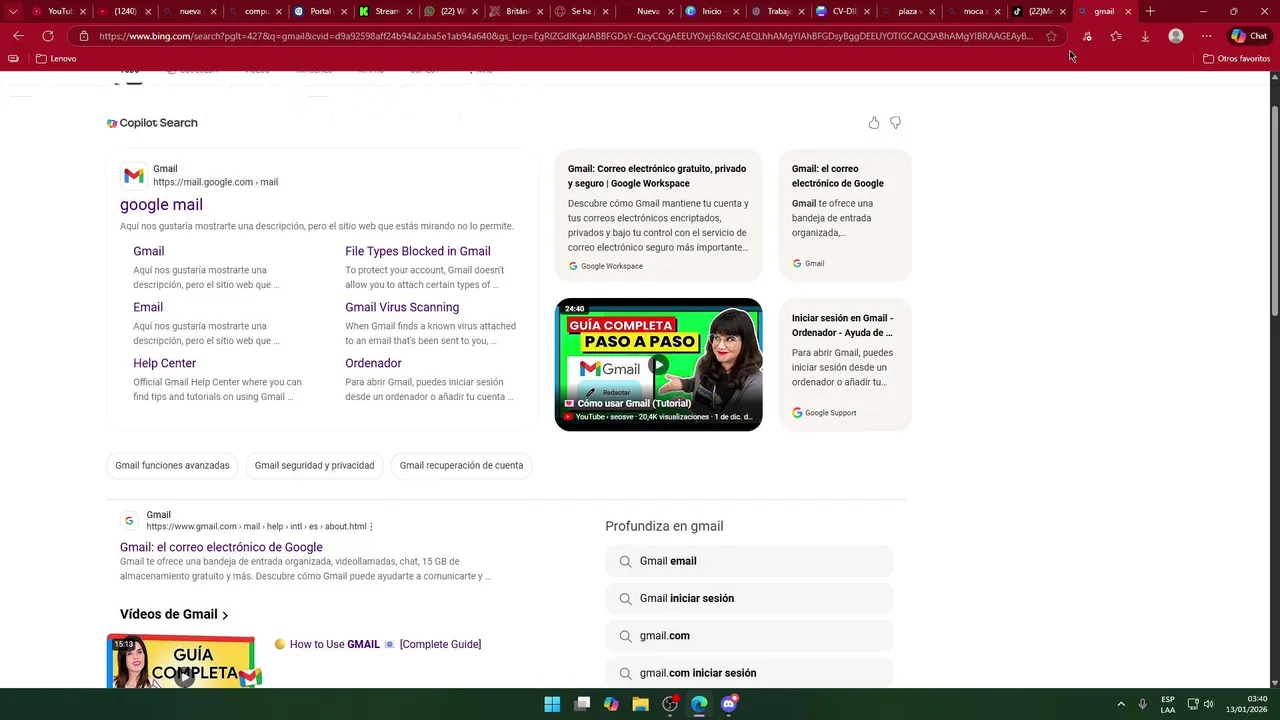Screen dimensions: 1280x720
Task: Add this page to favorites star
Action: coord(1051,36)
